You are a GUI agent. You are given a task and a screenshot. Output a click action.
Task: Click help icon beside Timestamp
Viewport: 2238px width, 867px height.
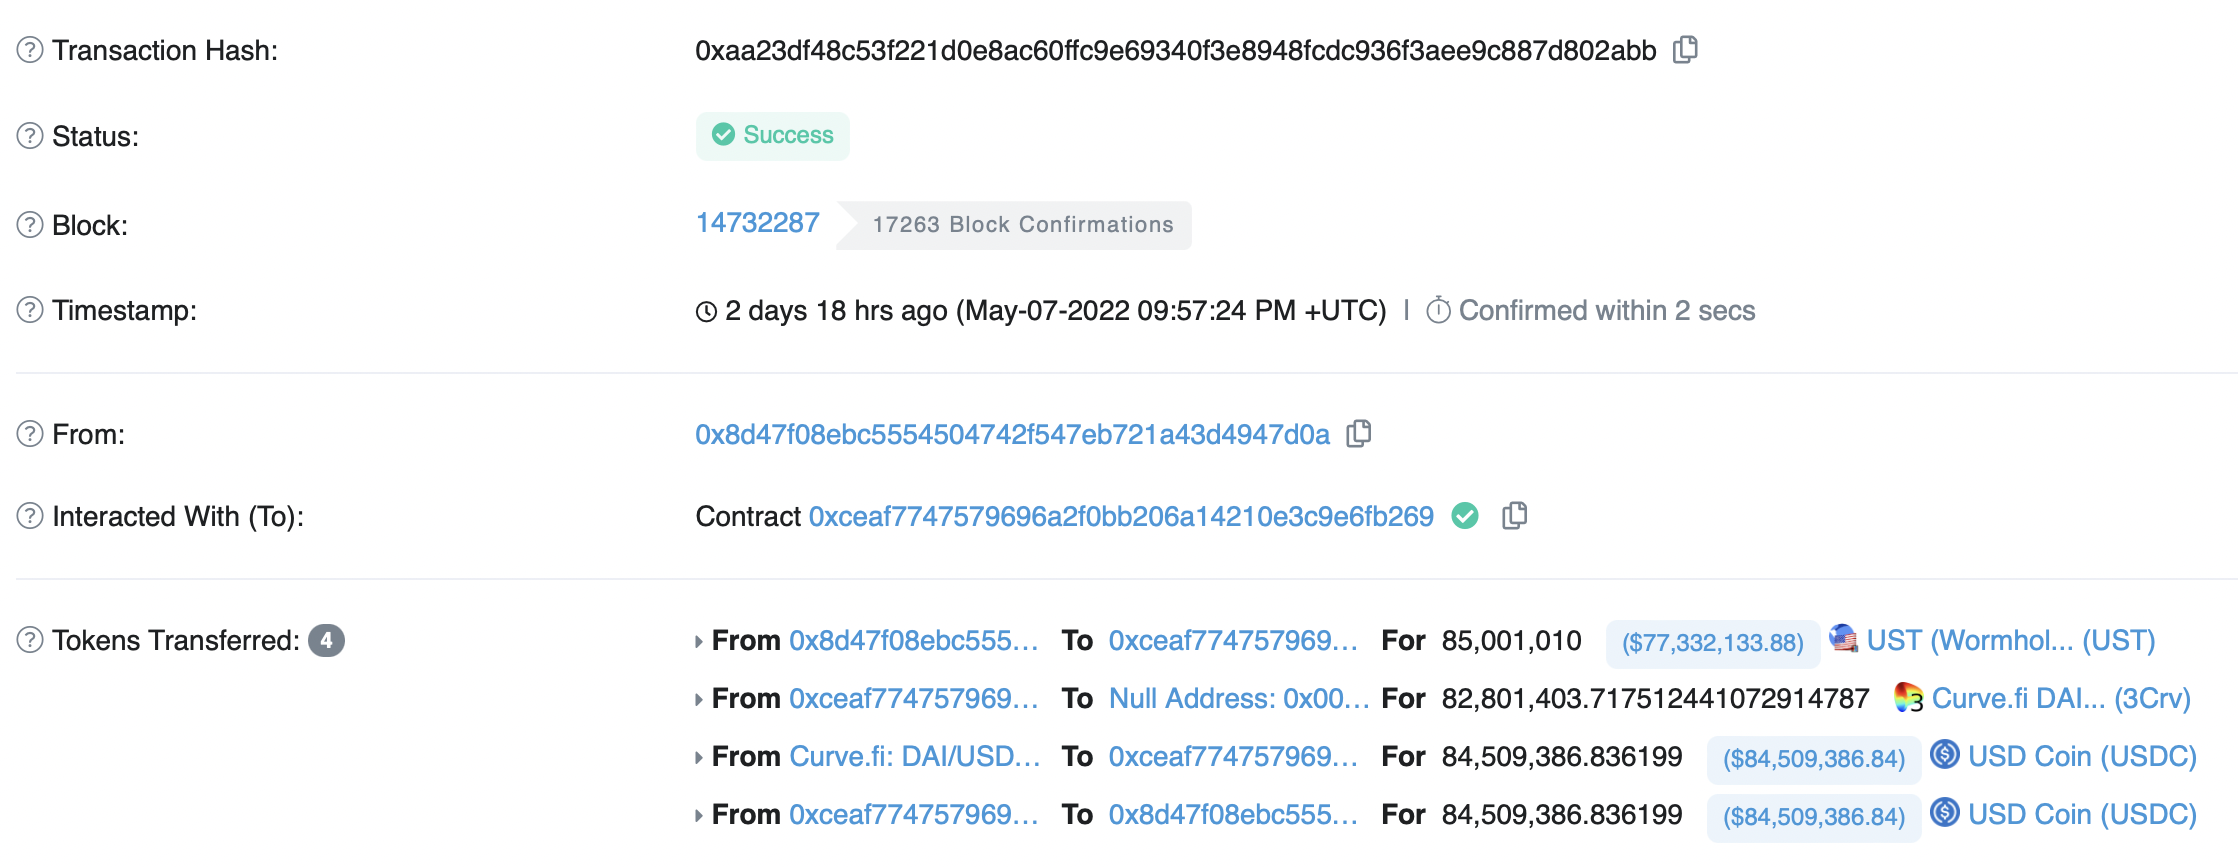30,310
